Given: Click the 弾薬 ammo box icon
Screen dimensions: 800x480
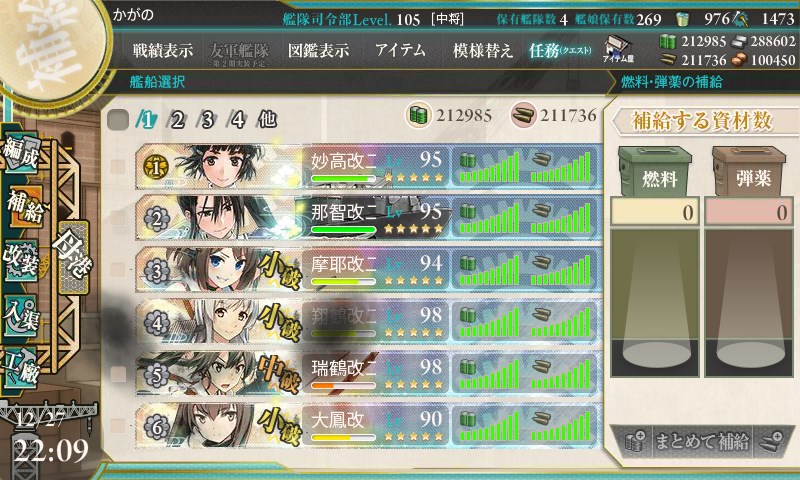Looking at the screenshot, I should click(748, 171).
